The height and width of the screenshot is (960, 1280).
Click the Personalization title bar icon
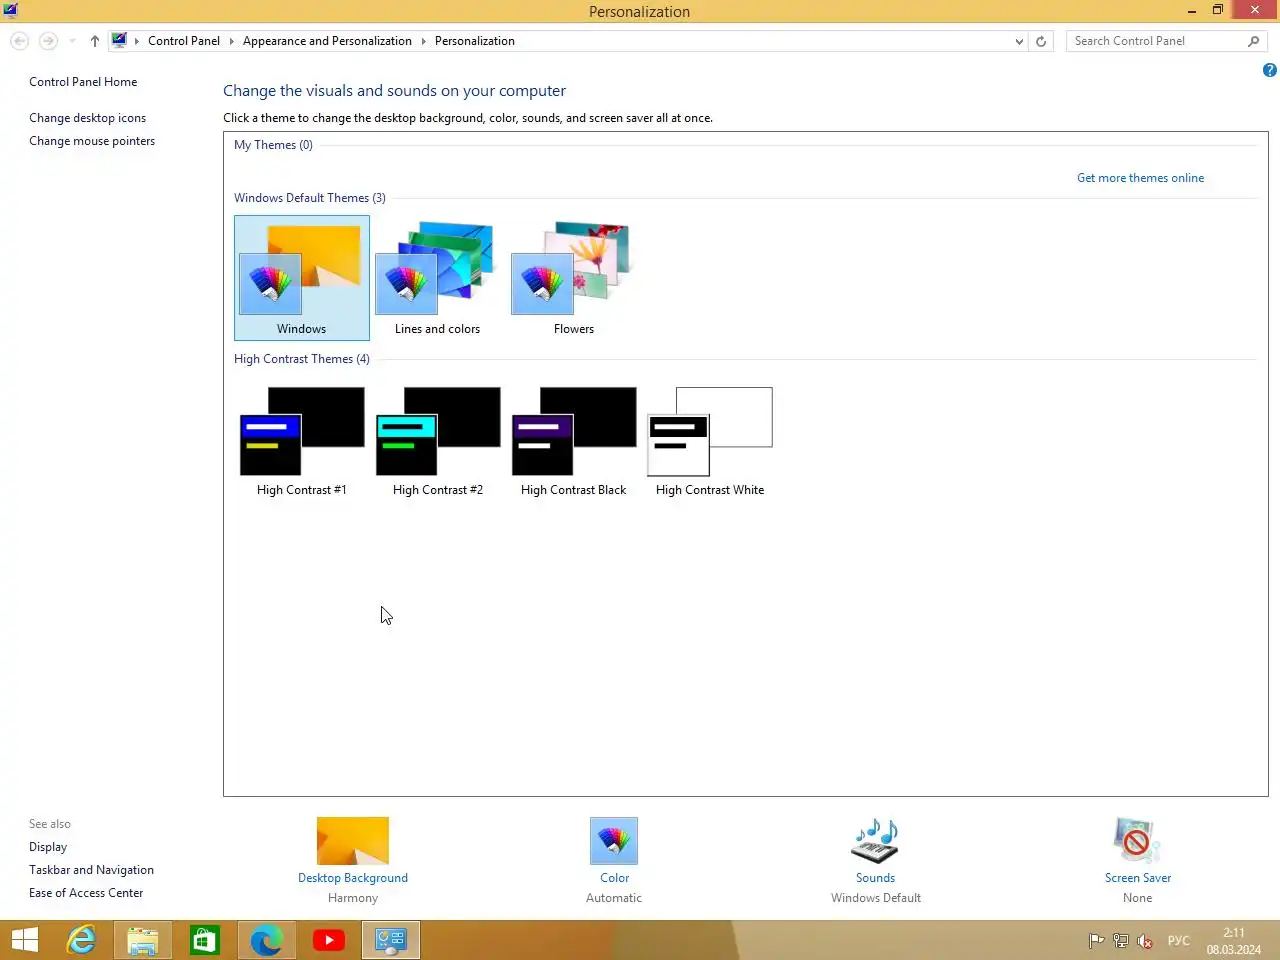click(x=10, y=11)
